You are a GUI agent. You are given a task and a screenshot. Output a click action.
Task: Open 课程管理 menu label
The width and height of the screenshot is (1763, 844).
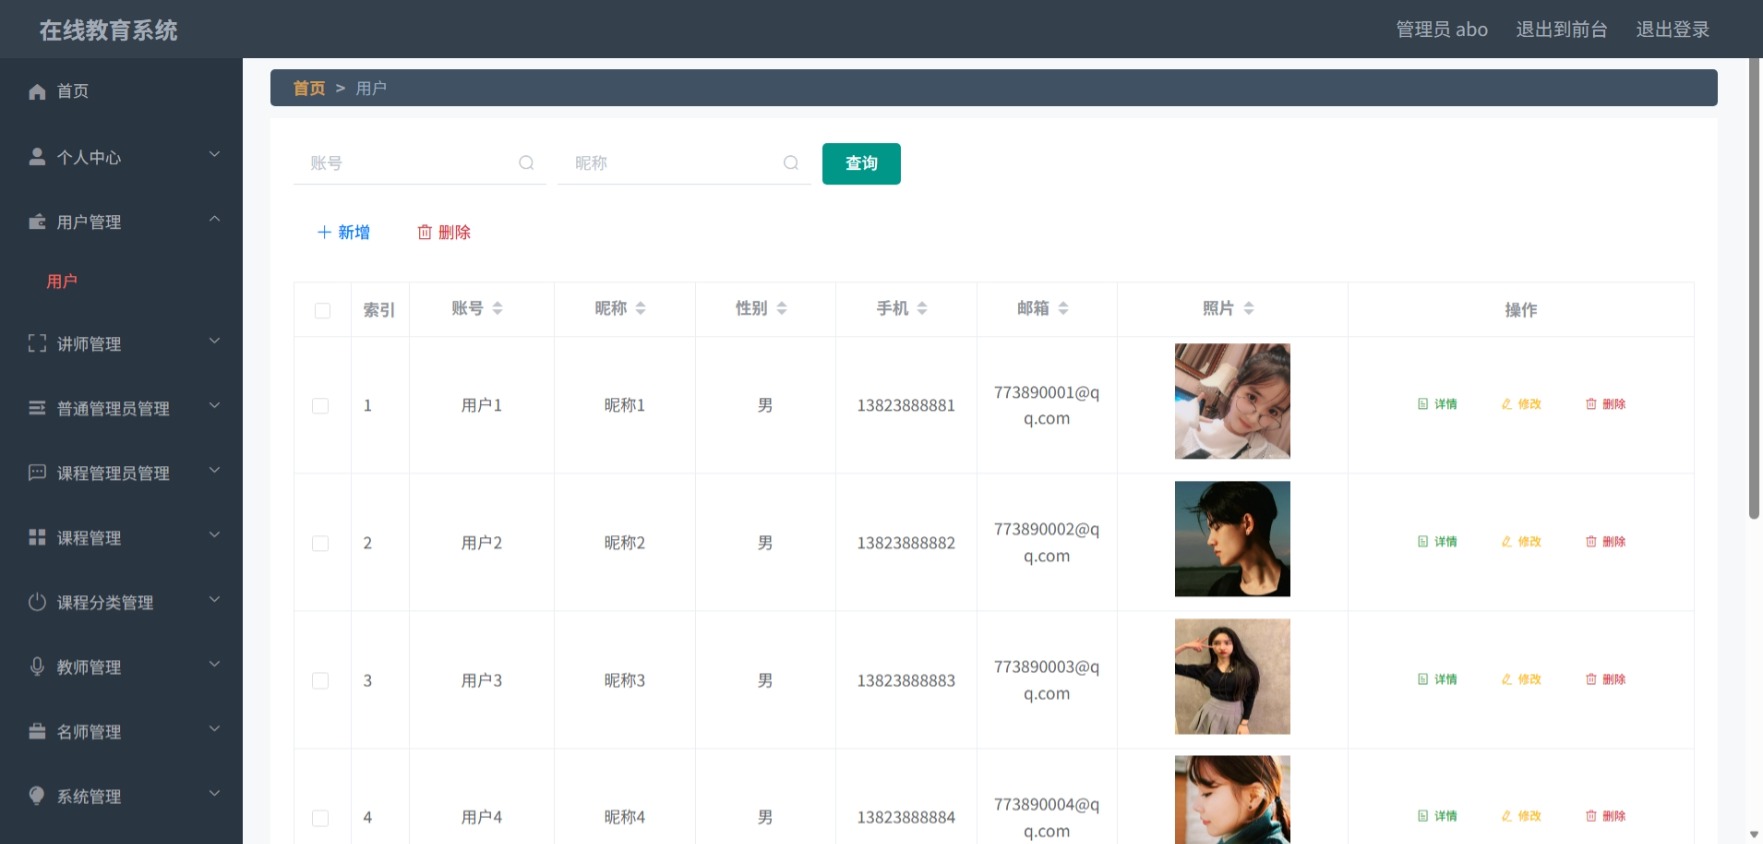89,538
